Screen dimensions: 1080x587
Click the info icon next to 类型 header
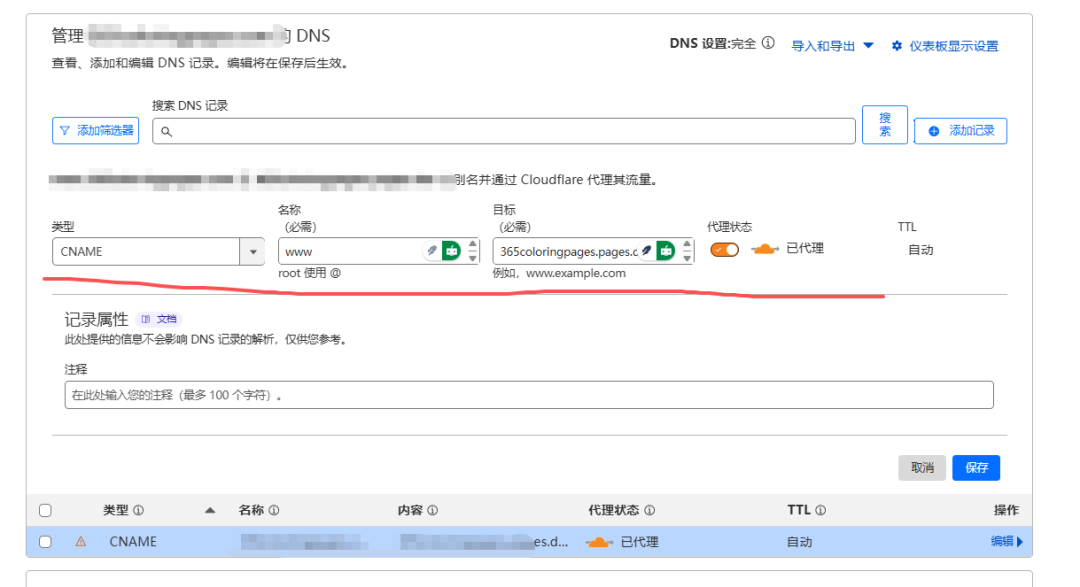138,510
